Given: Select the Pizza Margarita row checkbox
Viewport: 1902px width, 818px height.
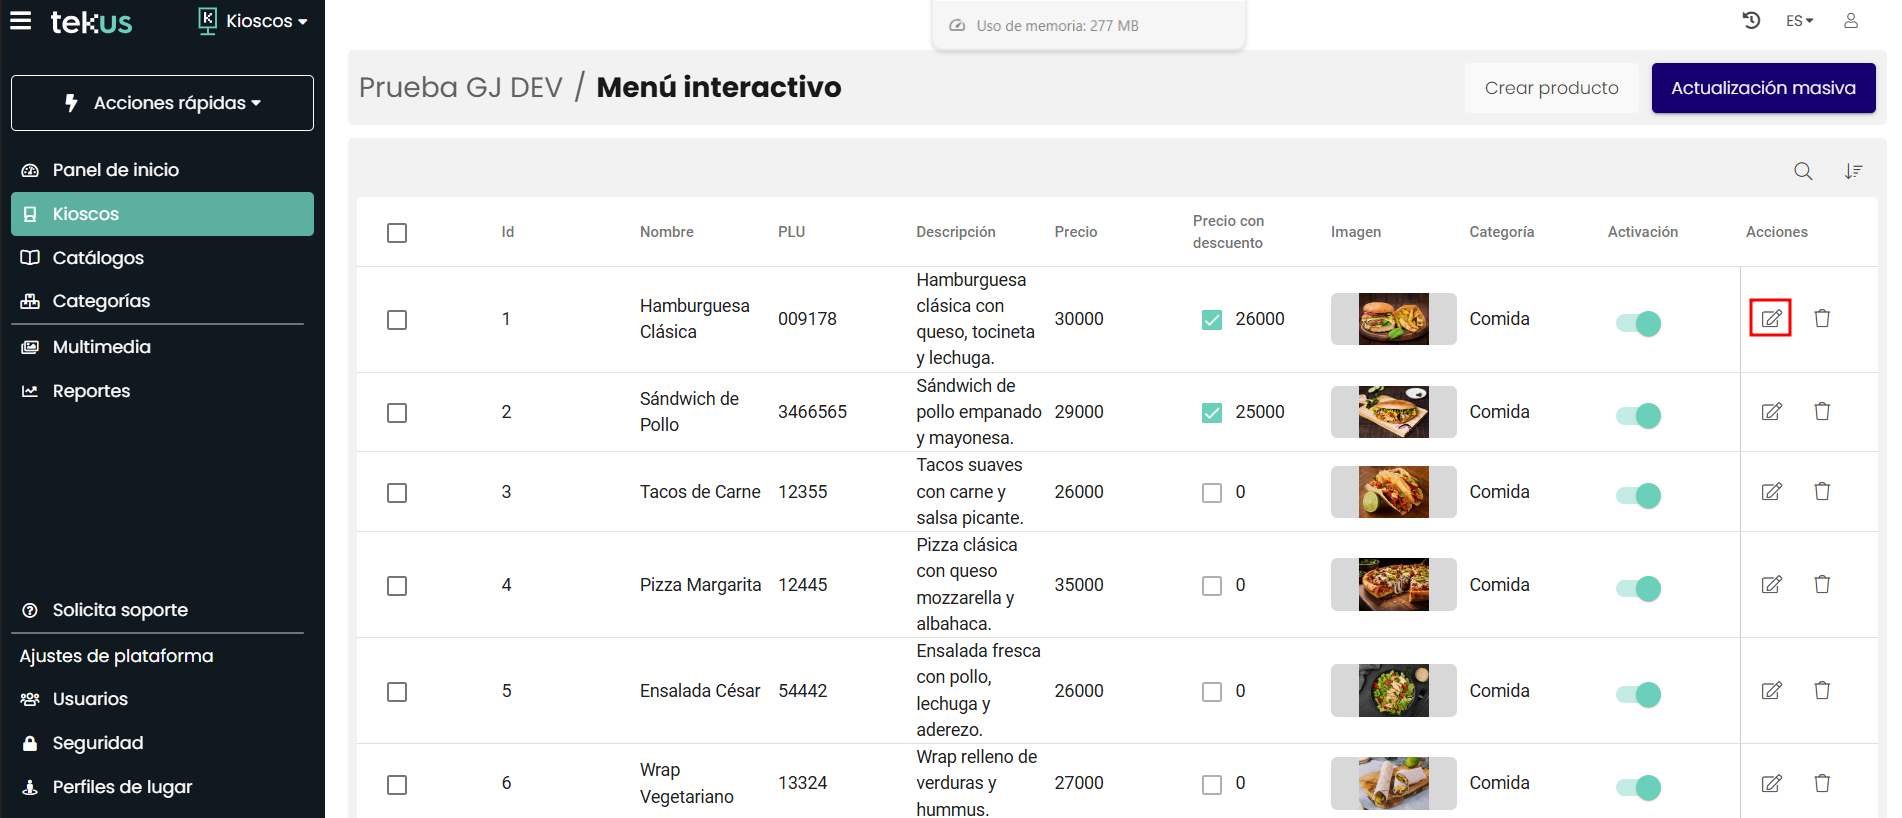Looking at the screenshot, I should [x=397, y=585].
